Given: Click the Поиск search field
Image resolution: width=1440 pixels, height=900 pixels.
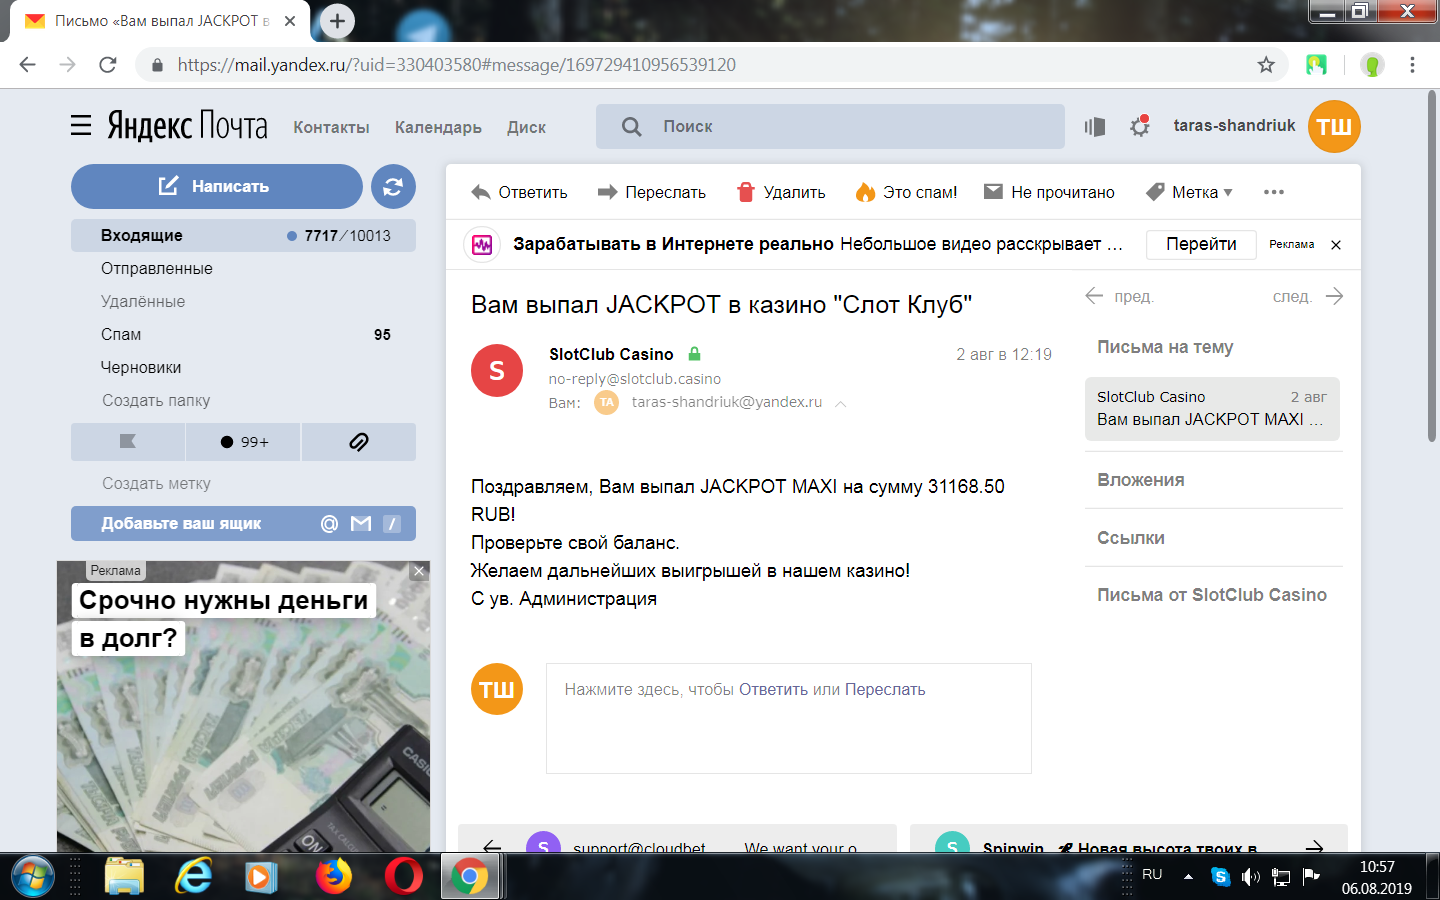Looking at the screenshot, I should point(830,126).
